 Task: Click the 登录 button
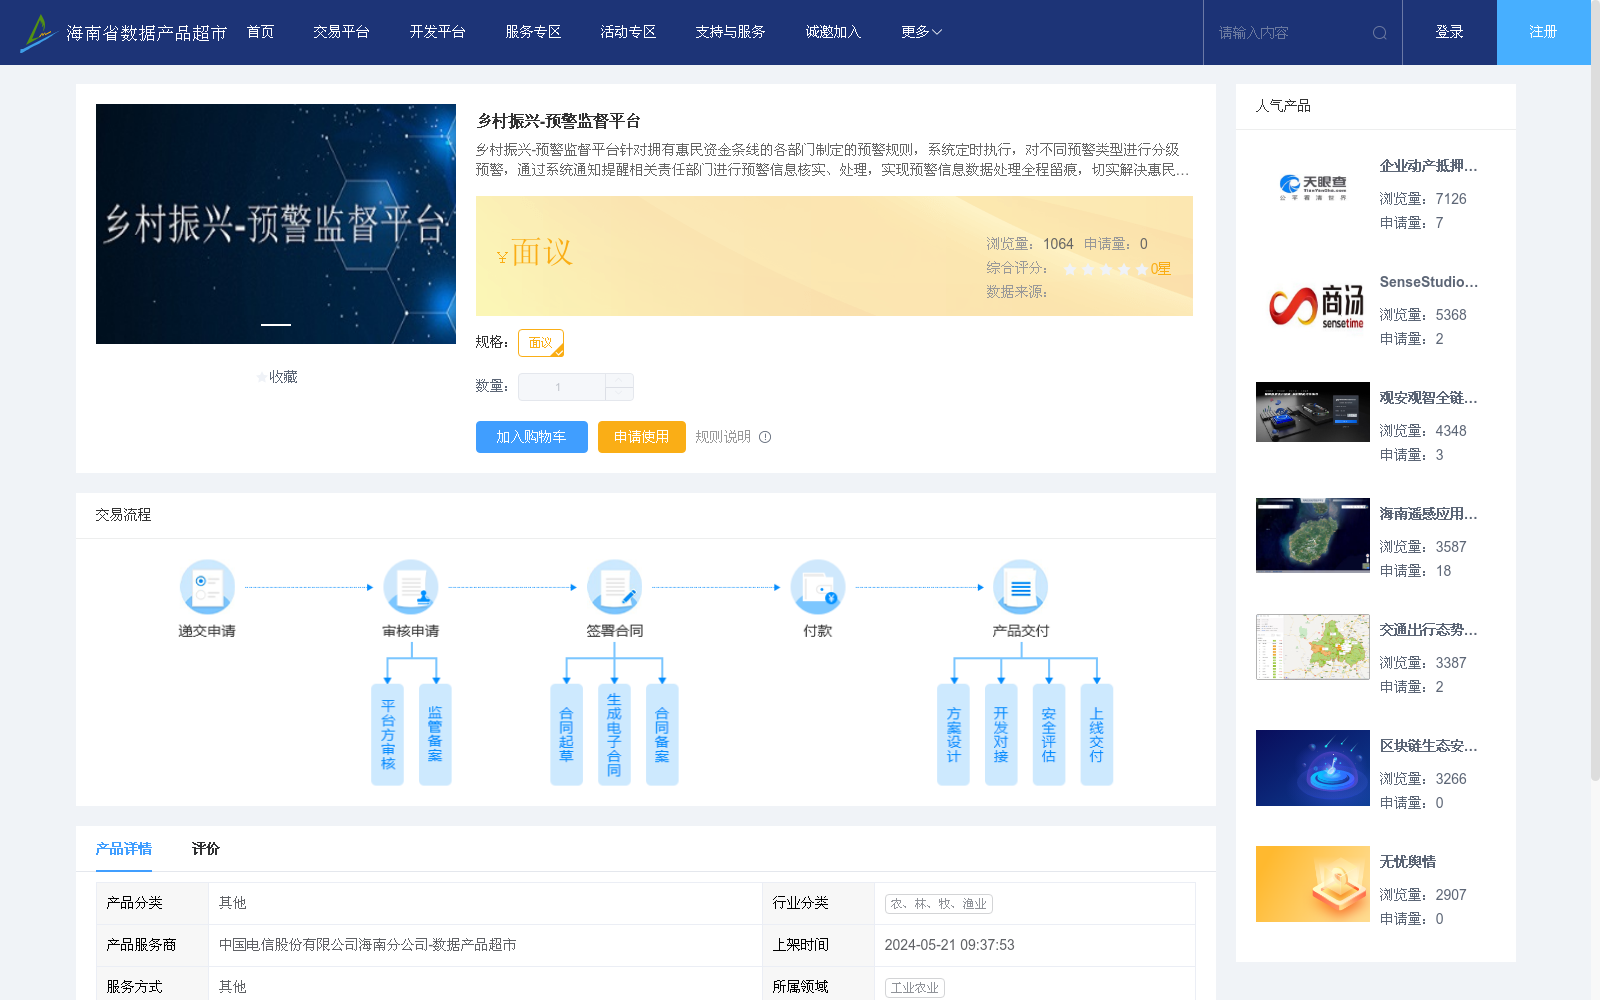1450,32
